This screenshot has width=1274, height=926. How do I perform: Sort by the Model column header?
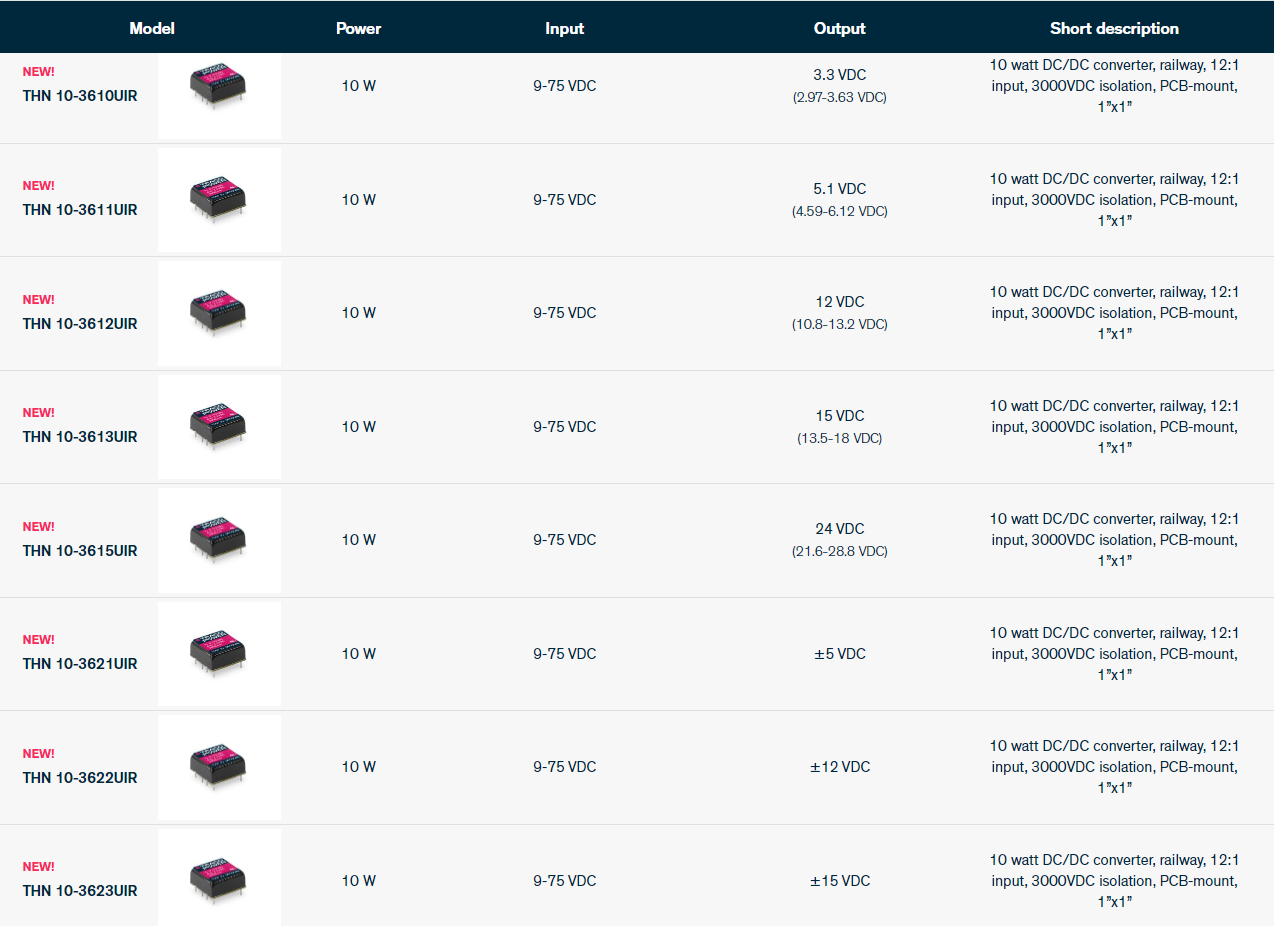(x=152, y=28)
